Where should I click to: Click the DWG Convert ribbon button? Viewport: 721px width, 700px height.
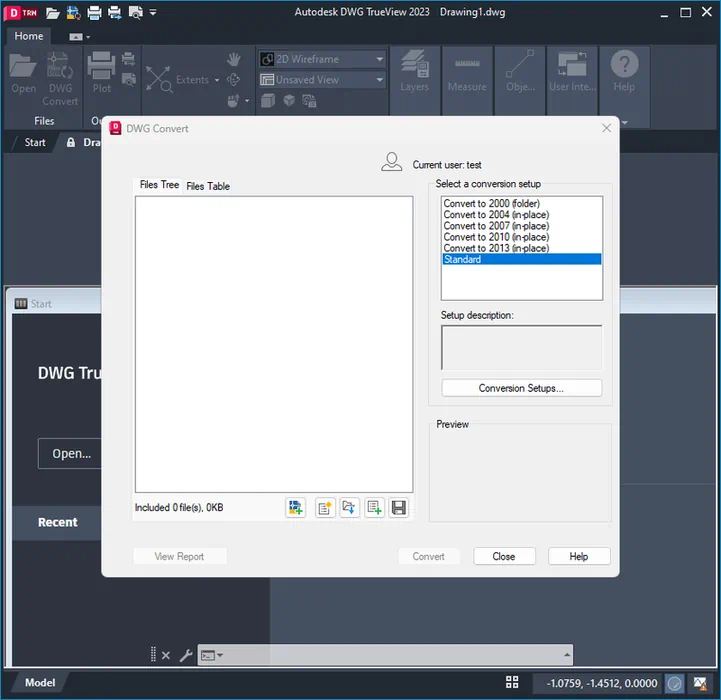pyautogui.click(x=60, y=79)
